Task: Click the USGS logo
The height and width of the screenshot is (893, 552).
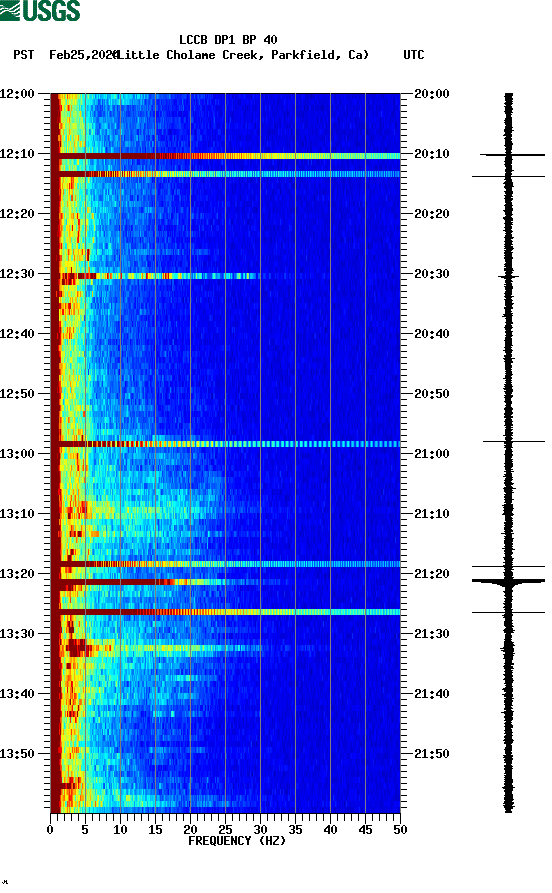Action: pyautogui.click(x=40, y=10)
